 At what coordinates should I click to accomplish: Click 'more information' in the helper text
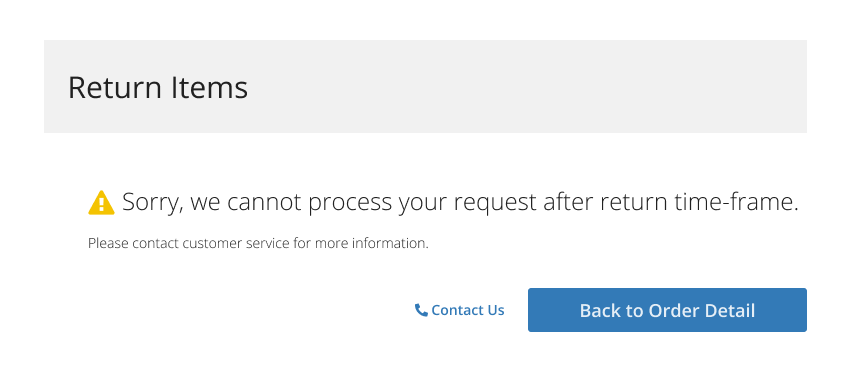tap(372, 244)
